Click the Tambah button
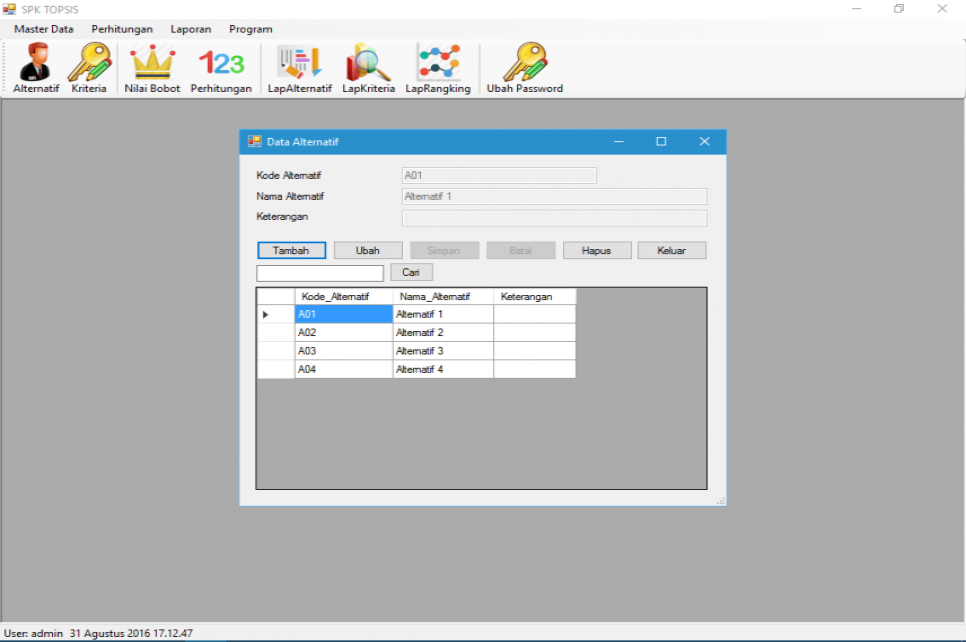This screenshot has width=966, height=642. (x=291, y=250)
